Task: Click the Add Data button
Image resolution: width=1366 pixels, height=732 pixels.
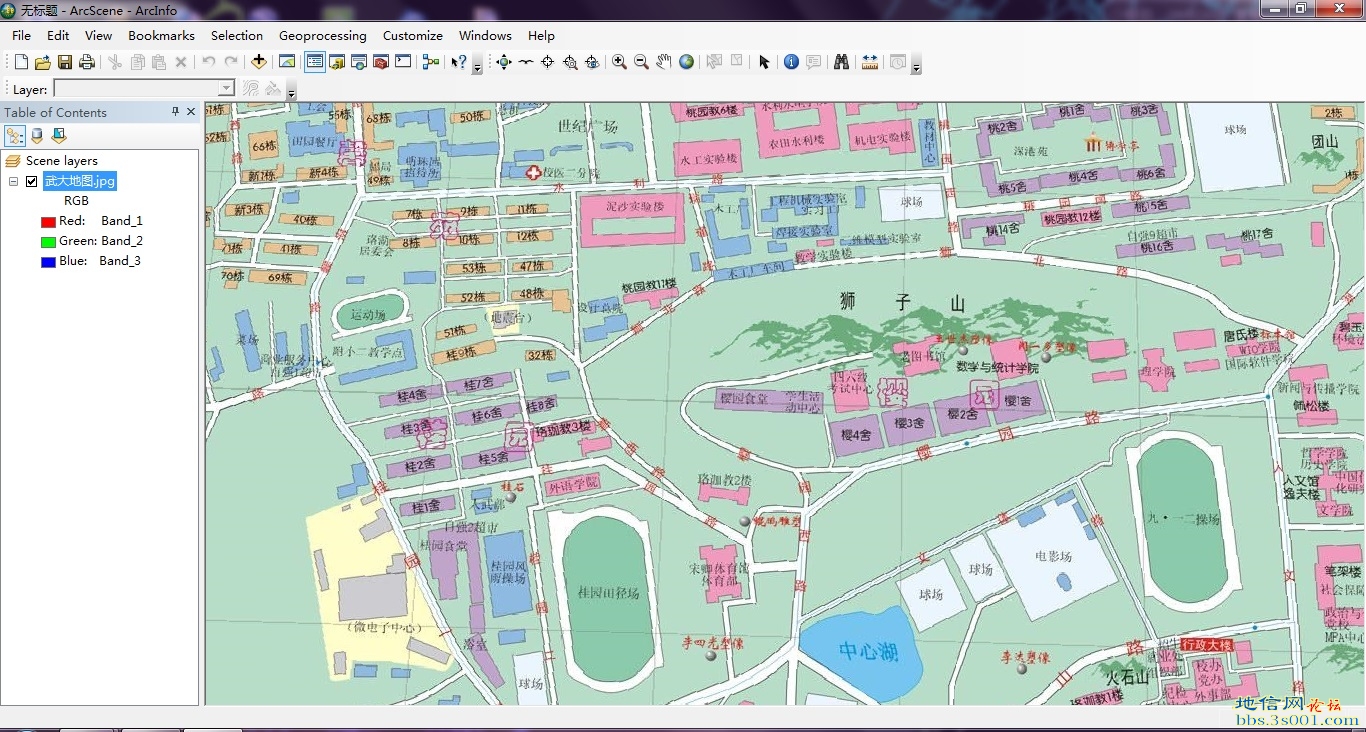Action: [x=259, y=62]
